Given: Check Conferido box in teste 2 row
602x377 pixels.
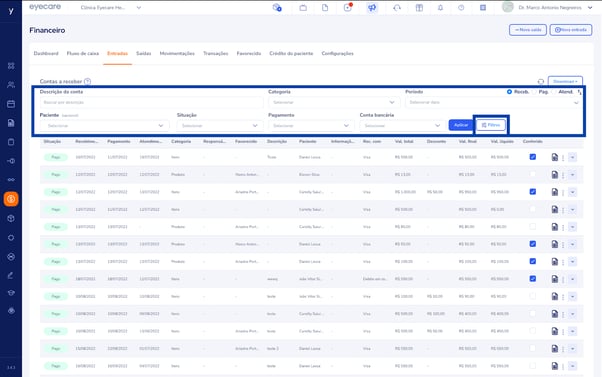Looking at the screenshot, I should pyautogui.click(x=533, y=348).
